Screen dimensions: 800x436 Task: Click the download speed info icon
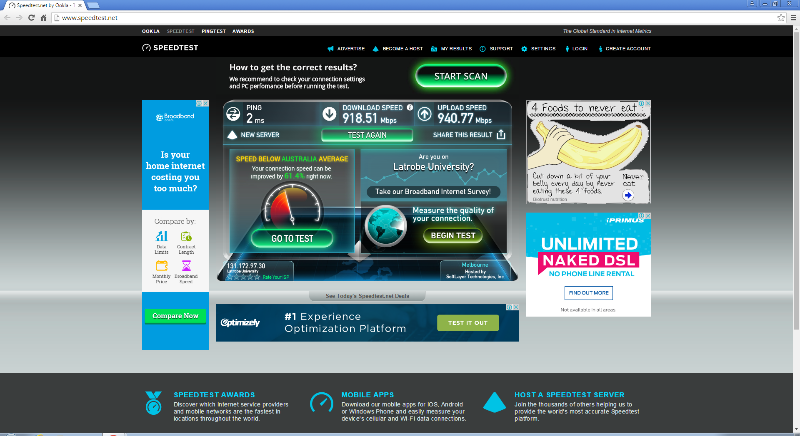(410, 107)
